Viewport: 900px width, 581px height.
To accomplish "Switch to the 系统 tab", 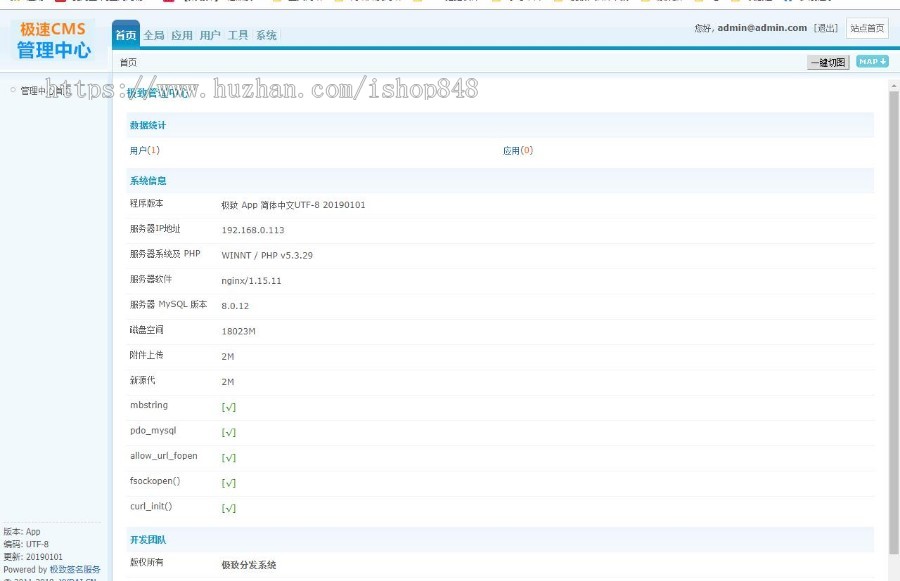I will point(265,33).
